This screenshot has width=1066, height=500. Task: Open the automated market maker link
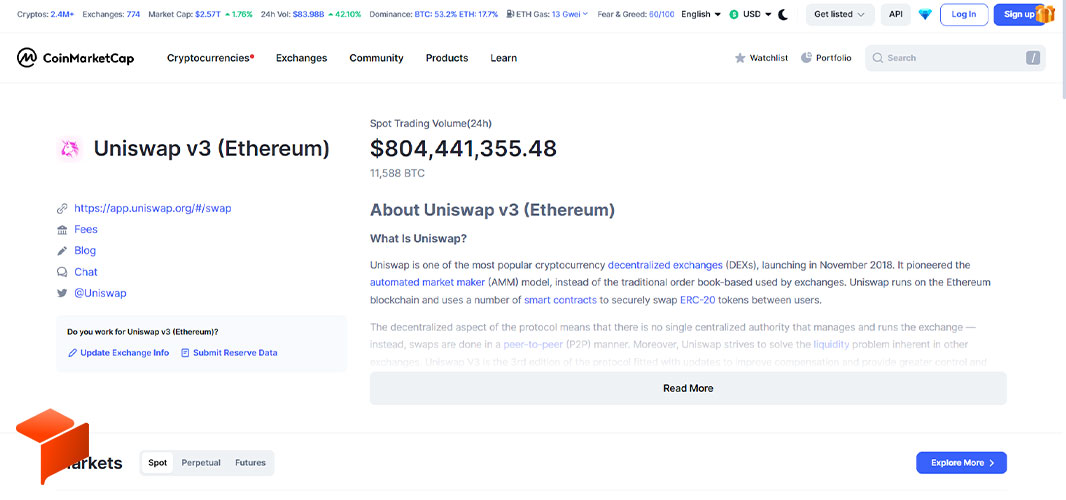point(427,282)
